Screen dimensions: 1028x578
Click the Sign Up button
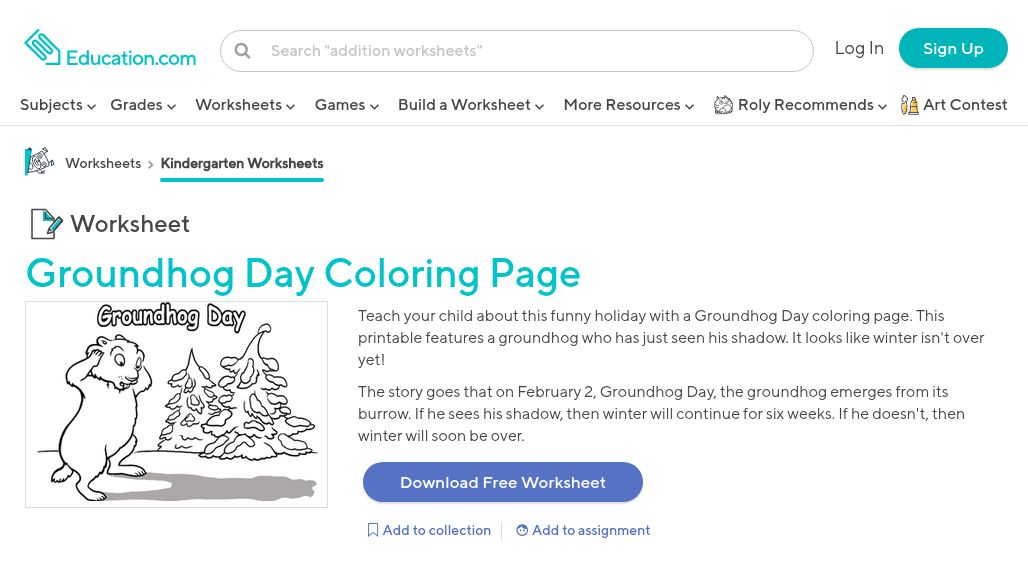click(952, 48)
